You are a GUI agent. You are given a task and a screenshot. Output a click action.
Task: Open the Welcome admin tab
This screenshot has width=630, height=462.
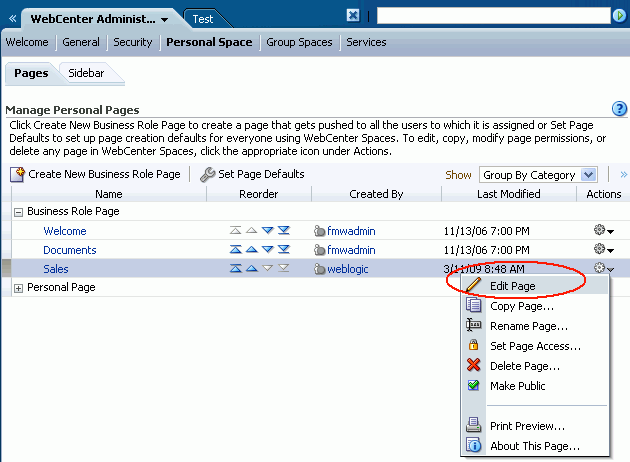[x=27, y=42]
